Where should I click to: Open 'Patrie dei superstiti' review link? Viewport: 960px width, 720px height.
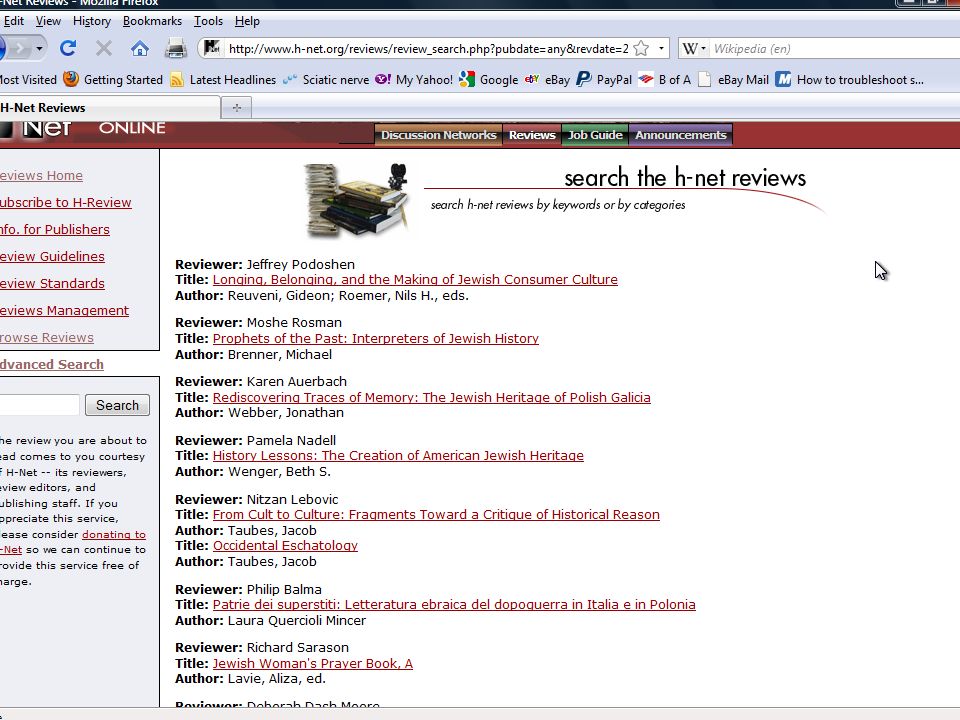[454, 604]
